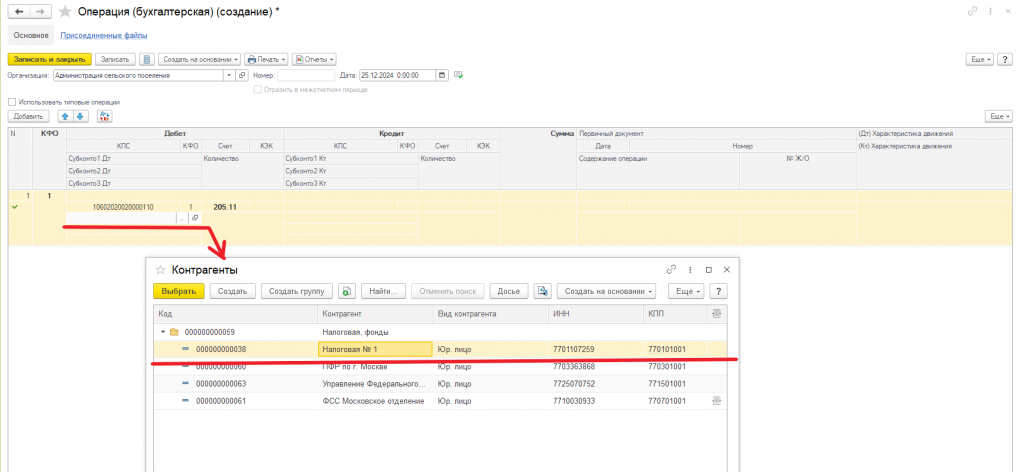Star the Контрагенты window as favorite
Screen dimensions: 1024x472
pos(161,270)
